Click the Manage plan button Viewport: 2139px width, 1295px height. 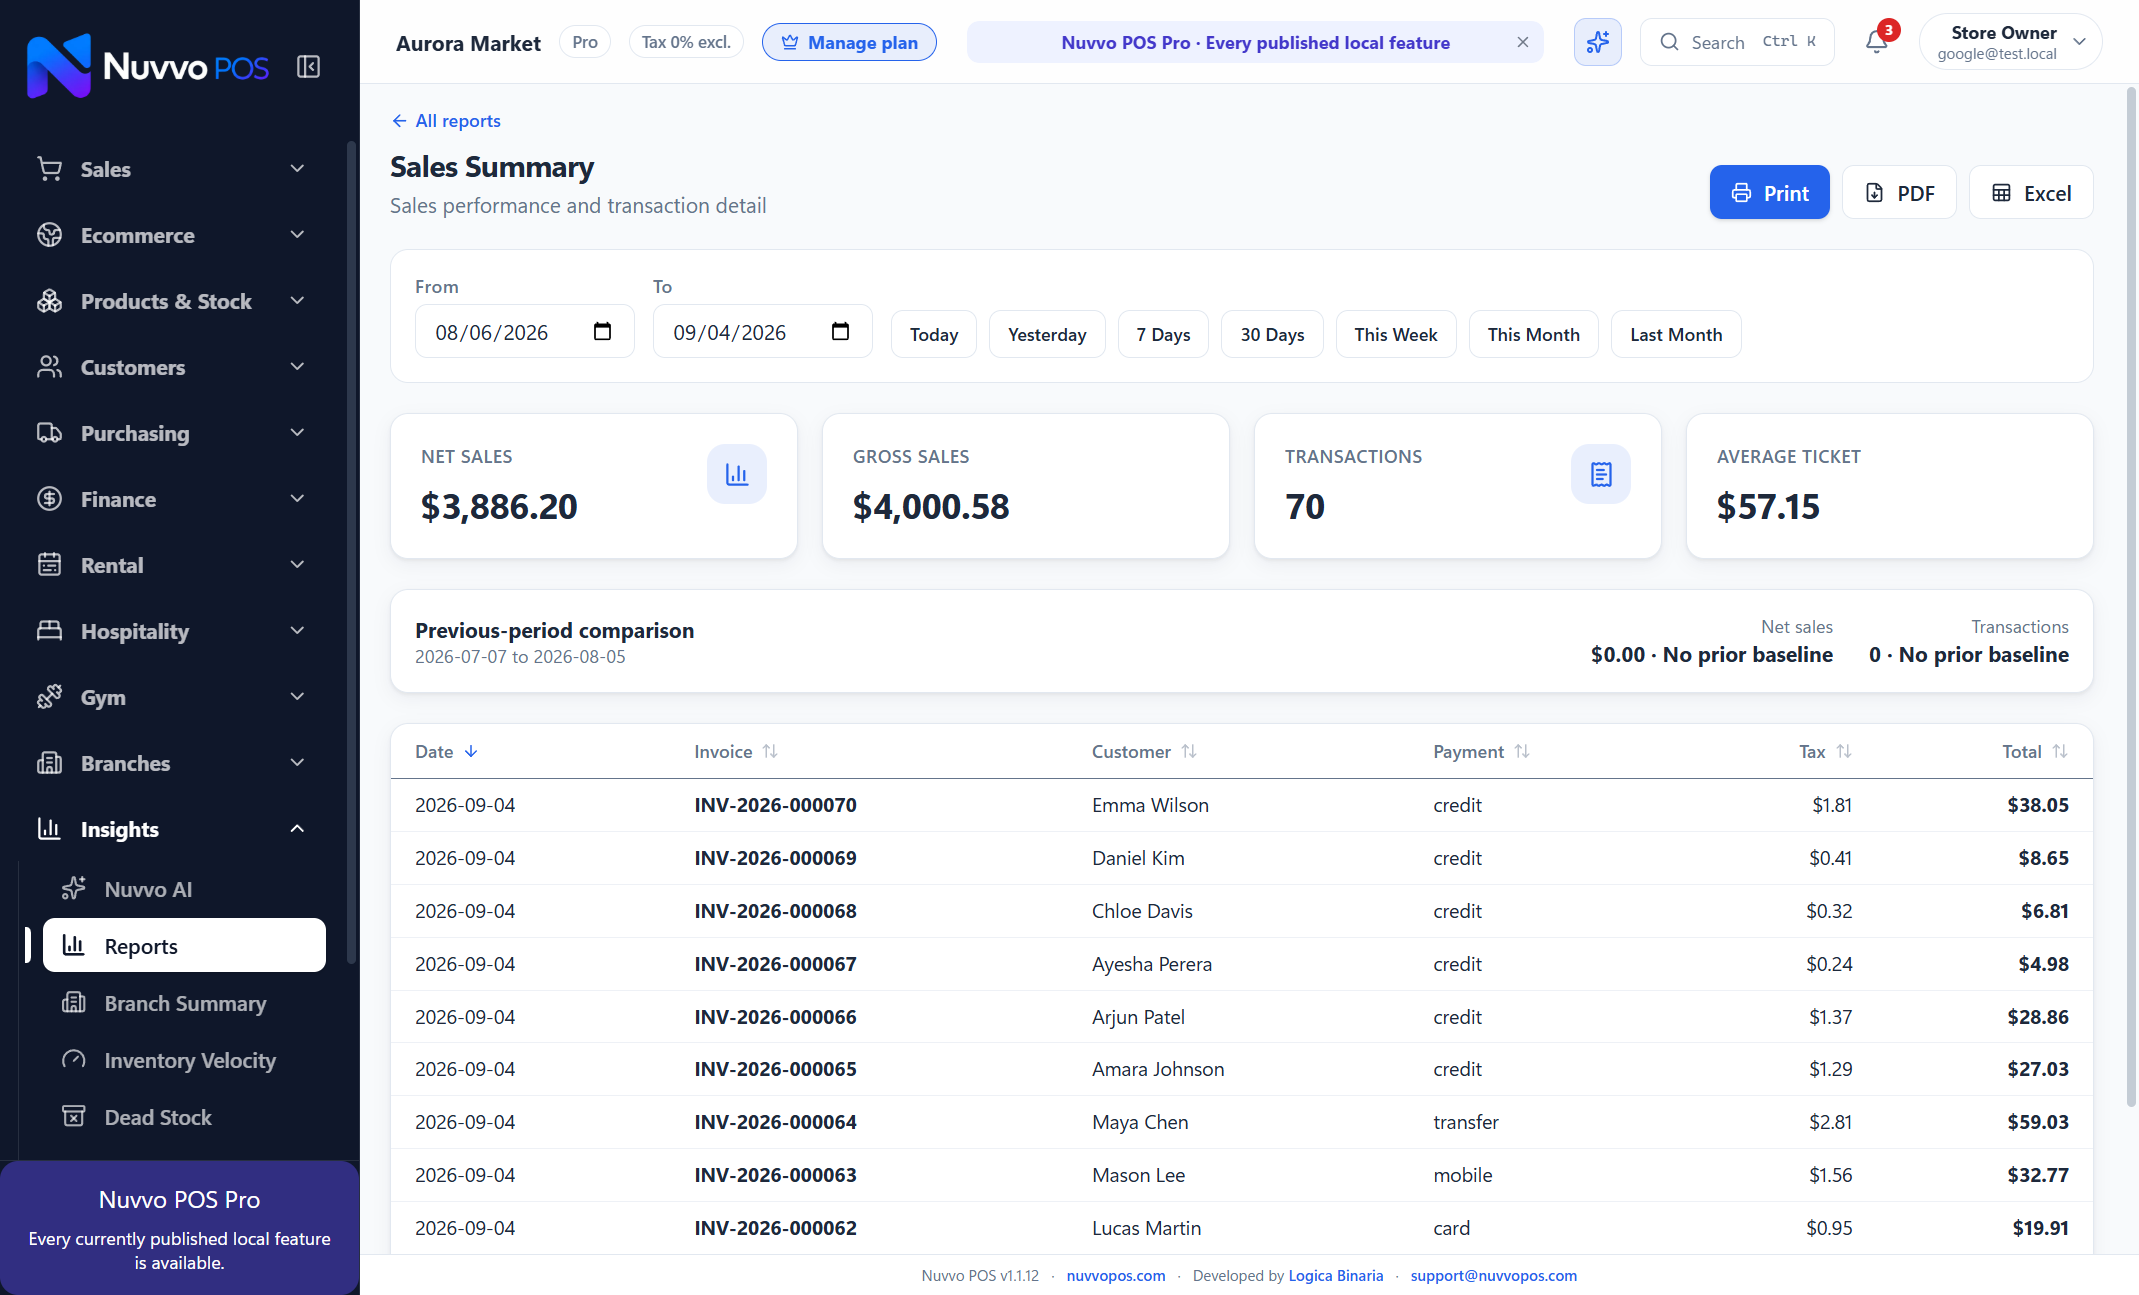click(849, 42)
